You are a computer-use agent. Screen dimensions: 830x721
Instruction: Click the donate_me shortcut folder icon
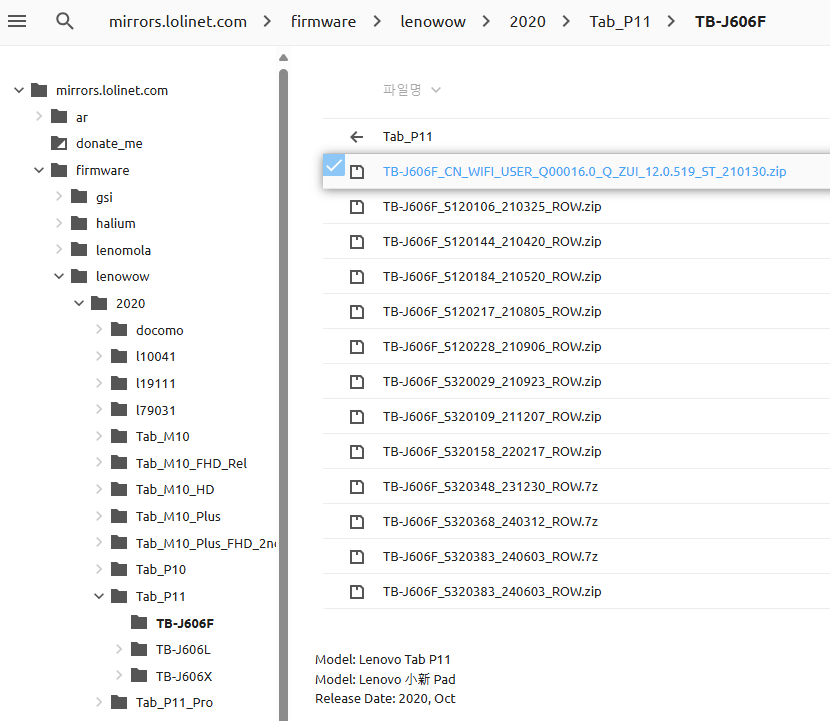tap(59, 143)
